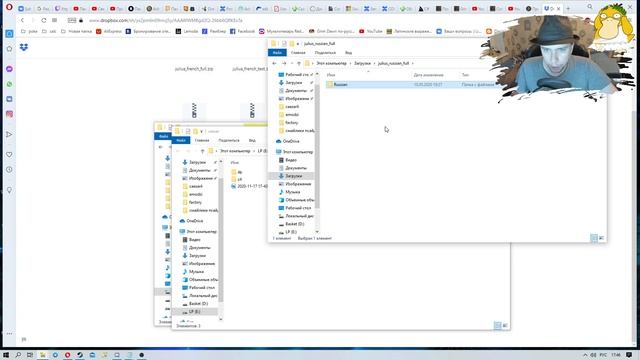Open blue File tab in LP (E:) window
640x360 pixels.
[181, 140]
